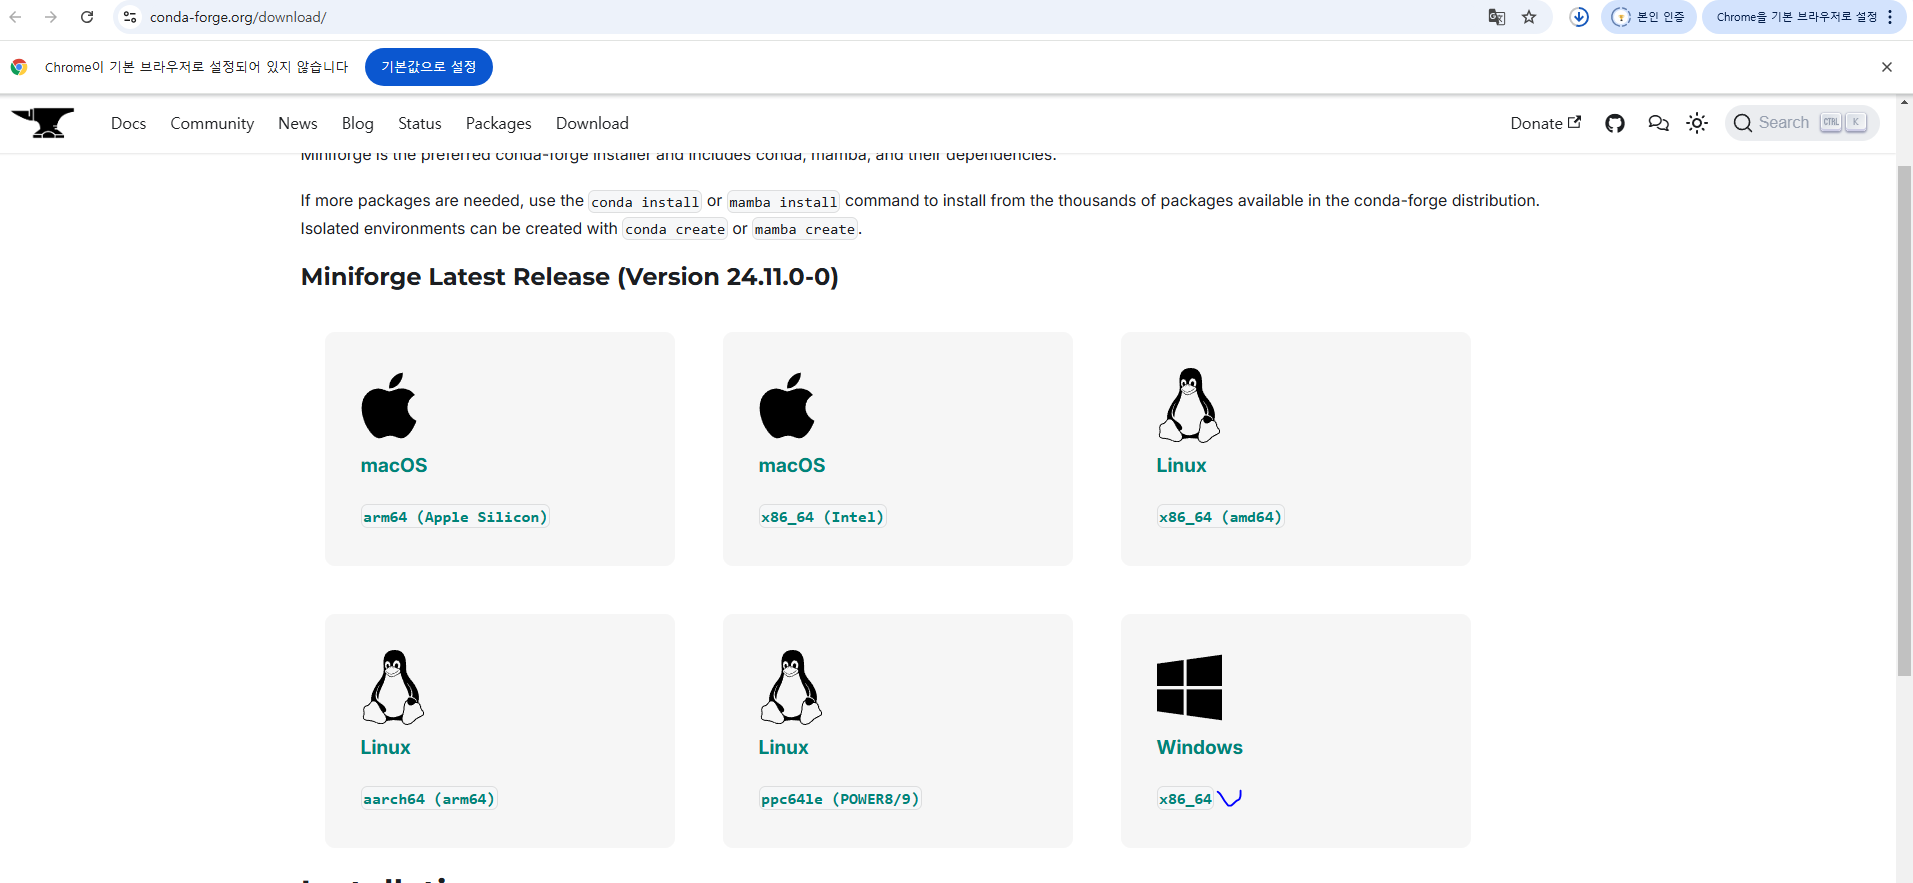Open the Donate external link
Image resolution: width=1913 pixels, height=883 pixels.
click(x=1545, y=123)
